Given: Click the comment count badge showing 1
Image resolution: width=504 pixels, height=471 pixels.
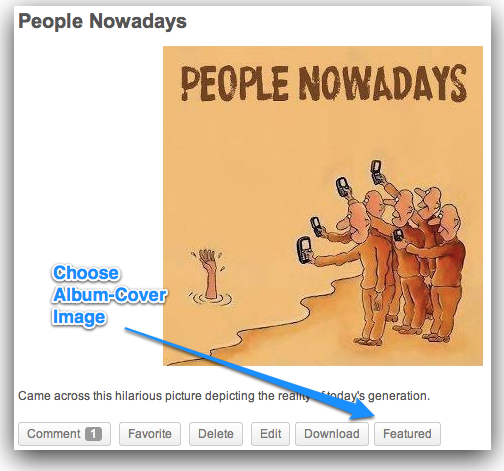Looking at the screenshot, I should point(93,434).
